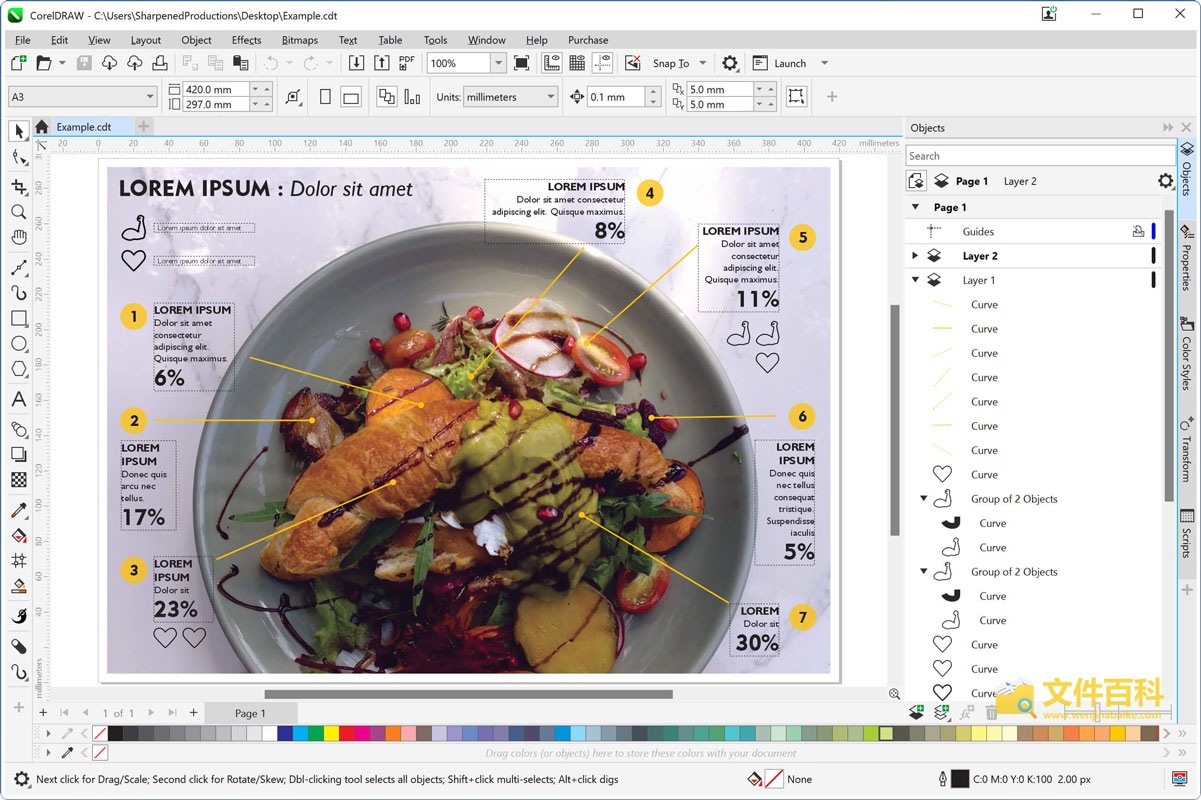Click the Page 1 bottom tab
The image size is (1201, 800).
click(250, 713)
